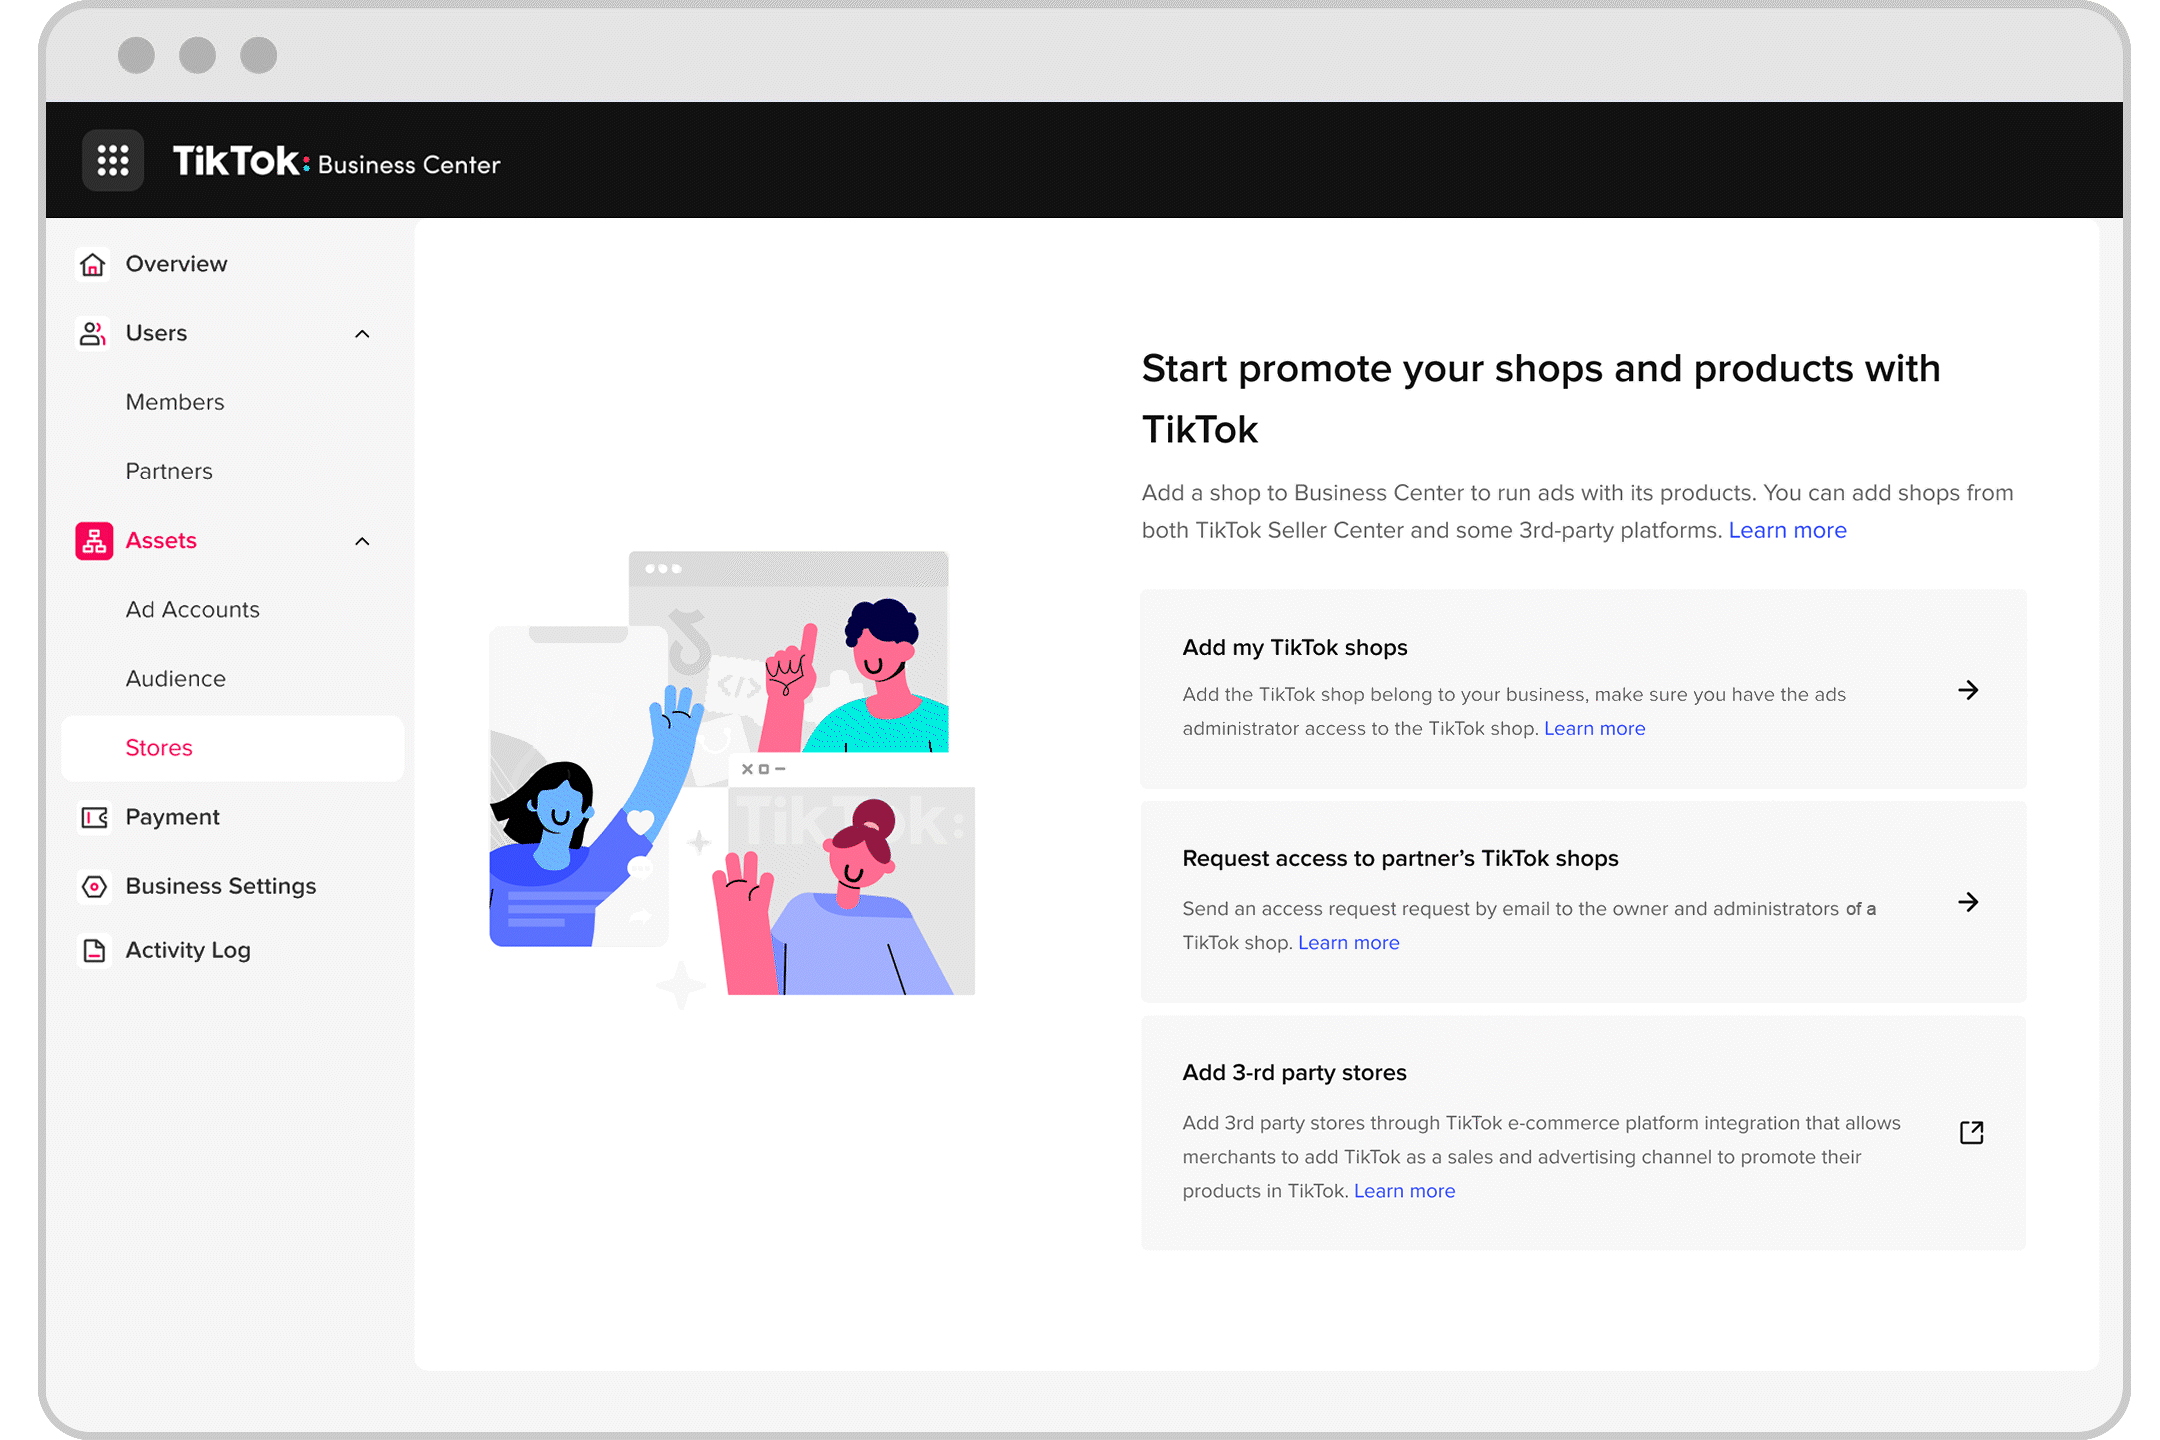2160x1440 pixels.
Task: Click the Overview navigation icon
Action: pos(90,264)
